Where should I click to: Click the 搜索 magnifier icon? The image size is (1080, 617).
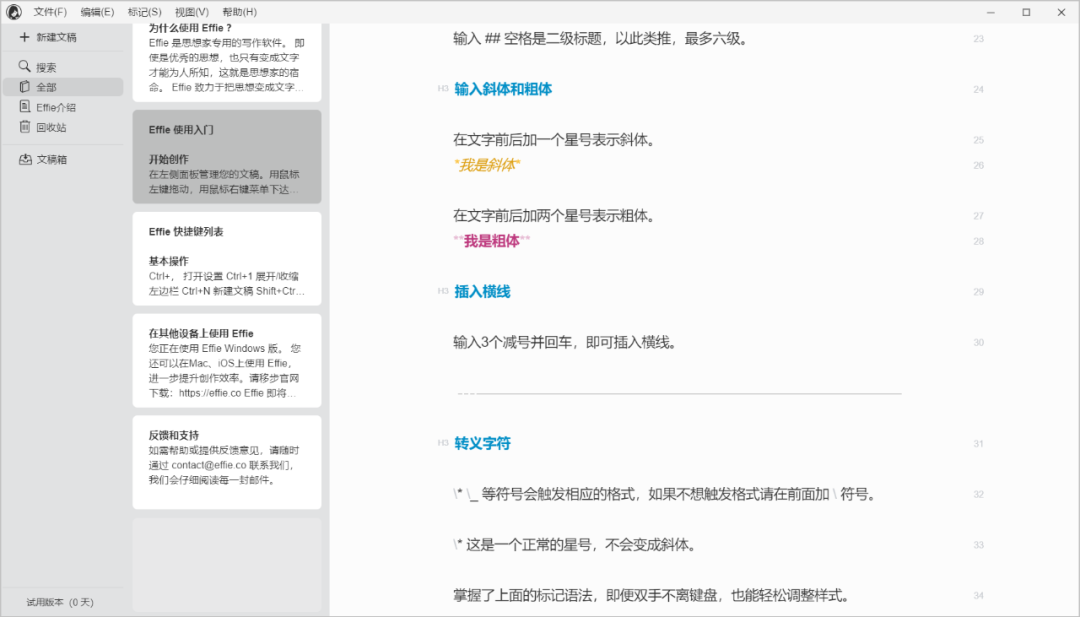point(24,67)
